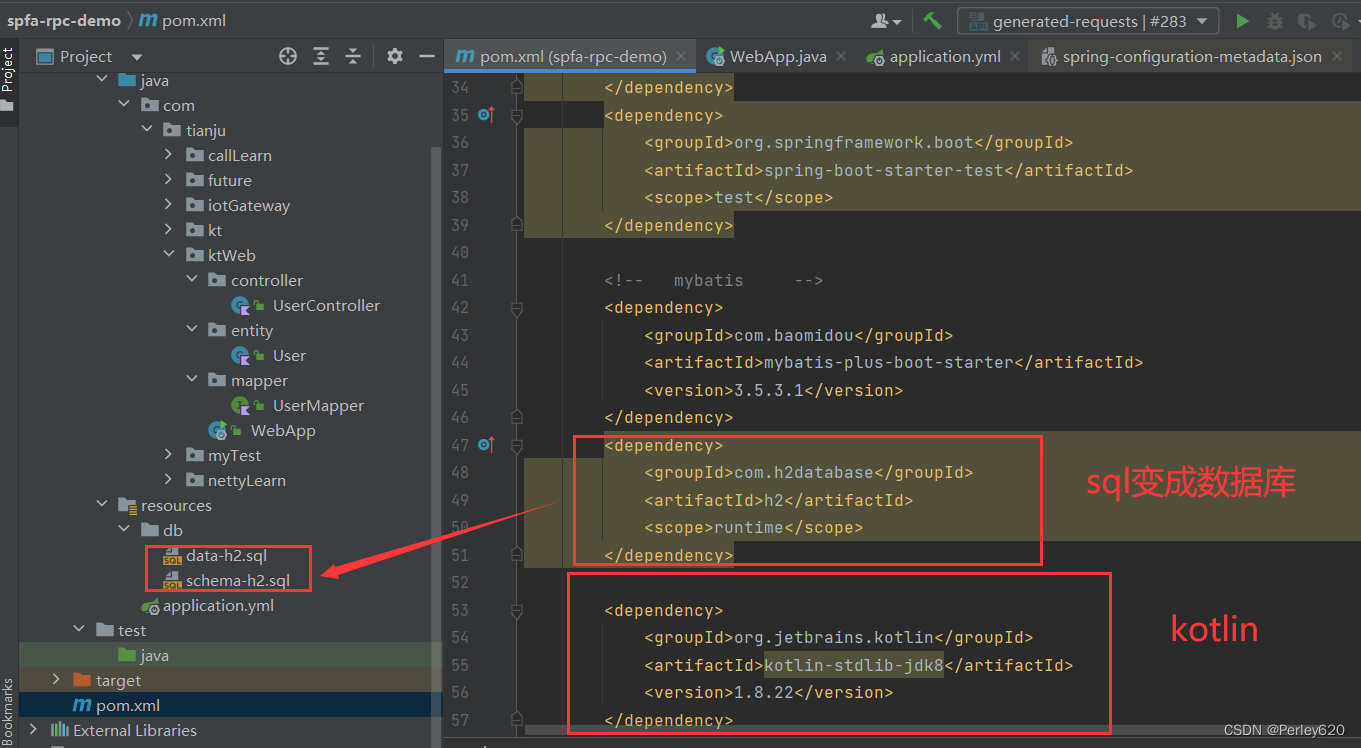The image size is (1361, 748).
Task: Collapse the db folder
Action: coord(124,530)
